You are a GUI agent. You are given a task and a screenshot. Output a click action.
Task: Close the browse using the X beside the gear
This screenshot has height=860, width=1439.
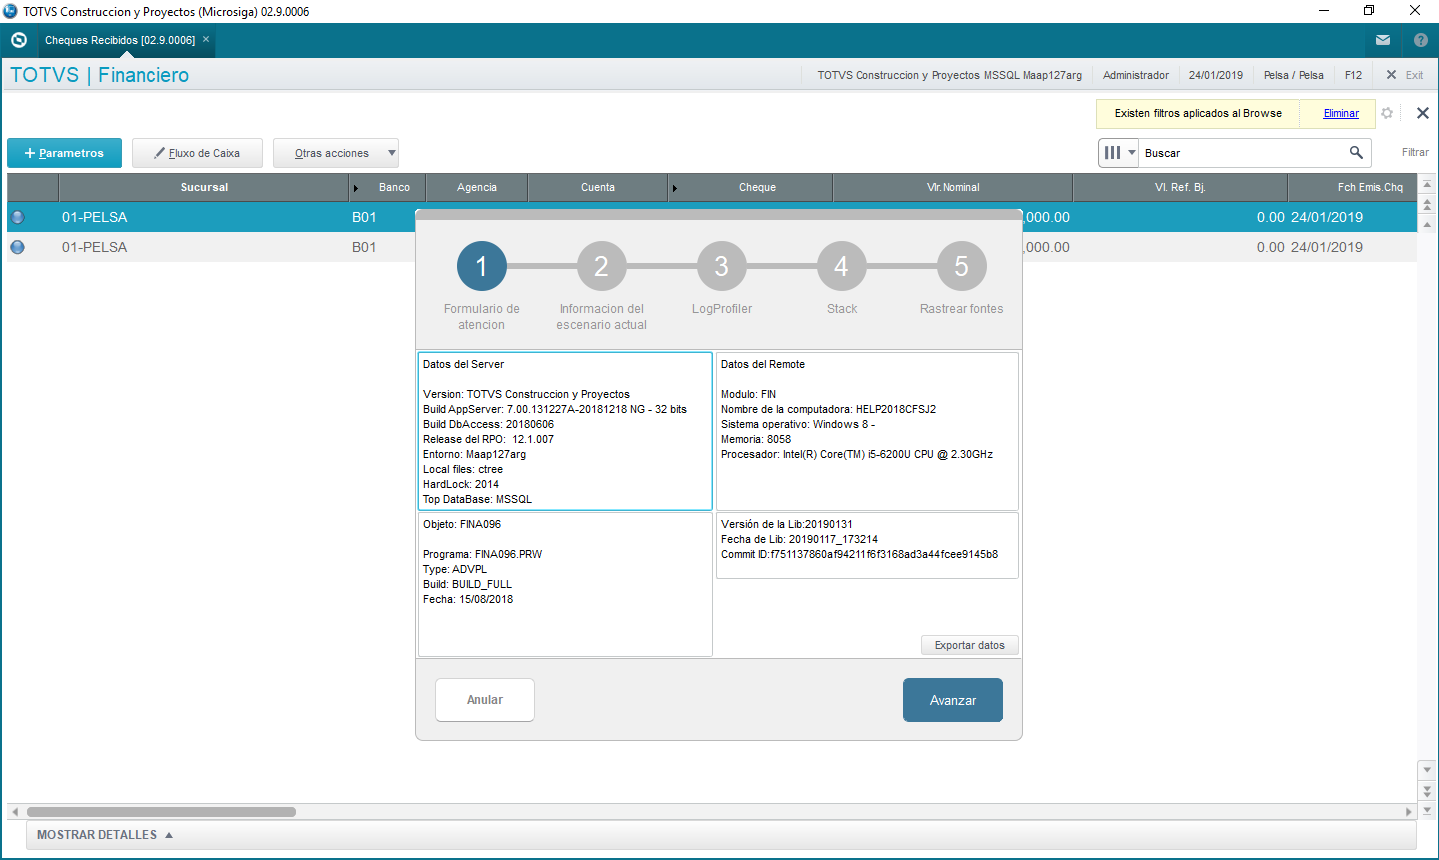(1423, 113)
